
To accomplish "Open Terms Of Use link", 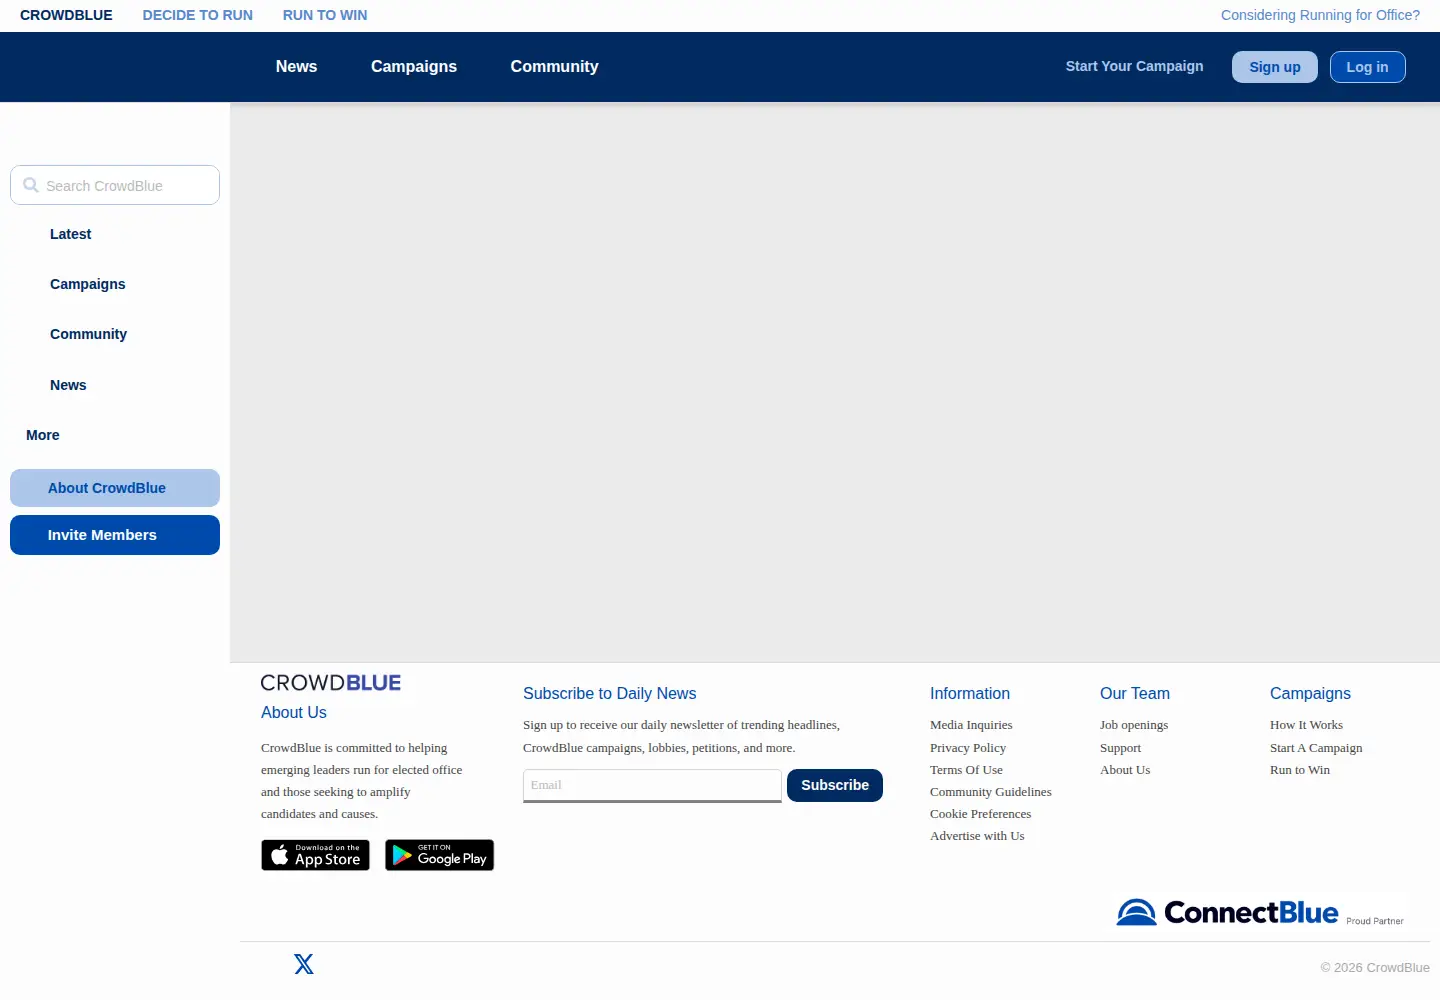I will tap(966, 770).
